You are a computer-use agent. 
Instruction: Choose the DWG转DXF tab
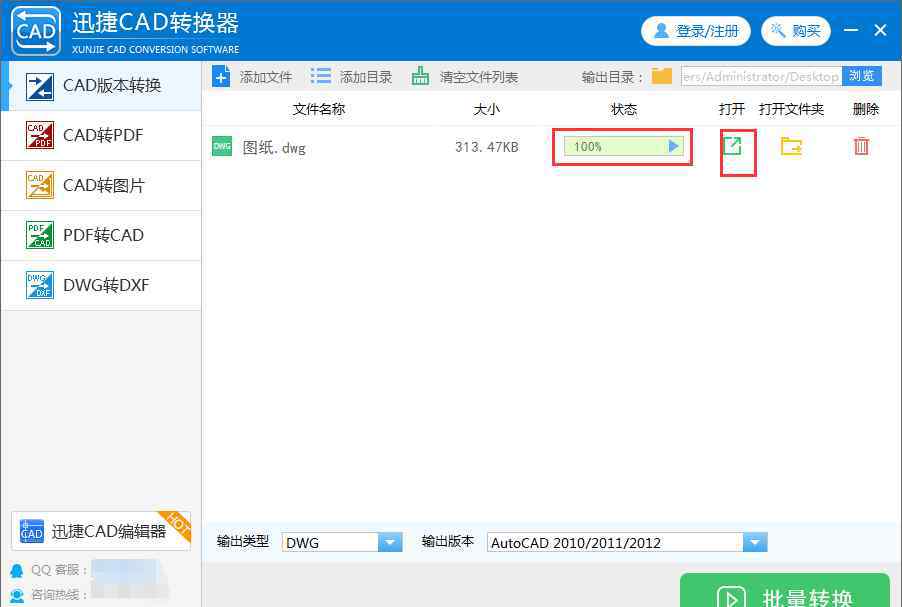click(x=100, y=285)
